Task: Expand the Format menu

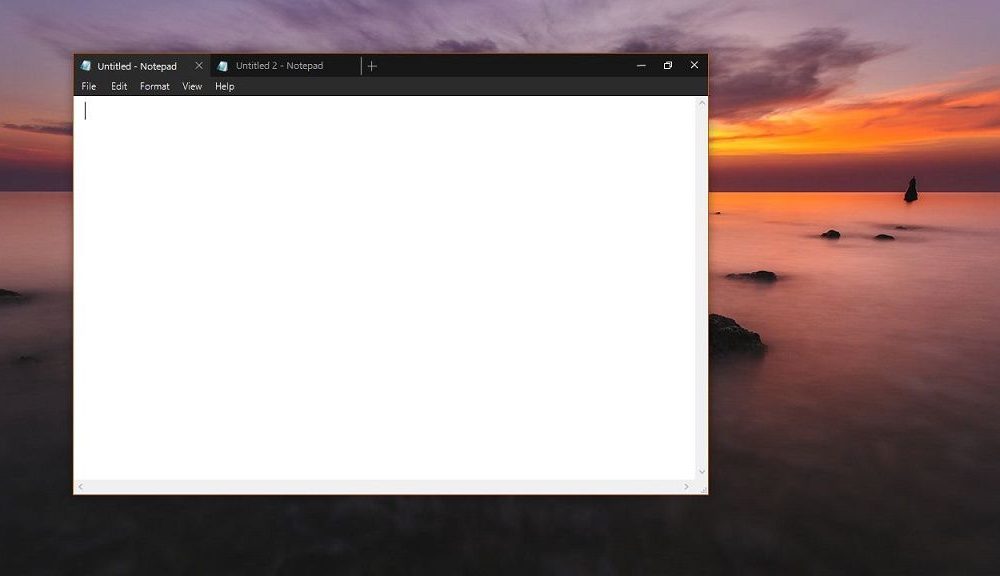Action: click(x=155, y=87)
